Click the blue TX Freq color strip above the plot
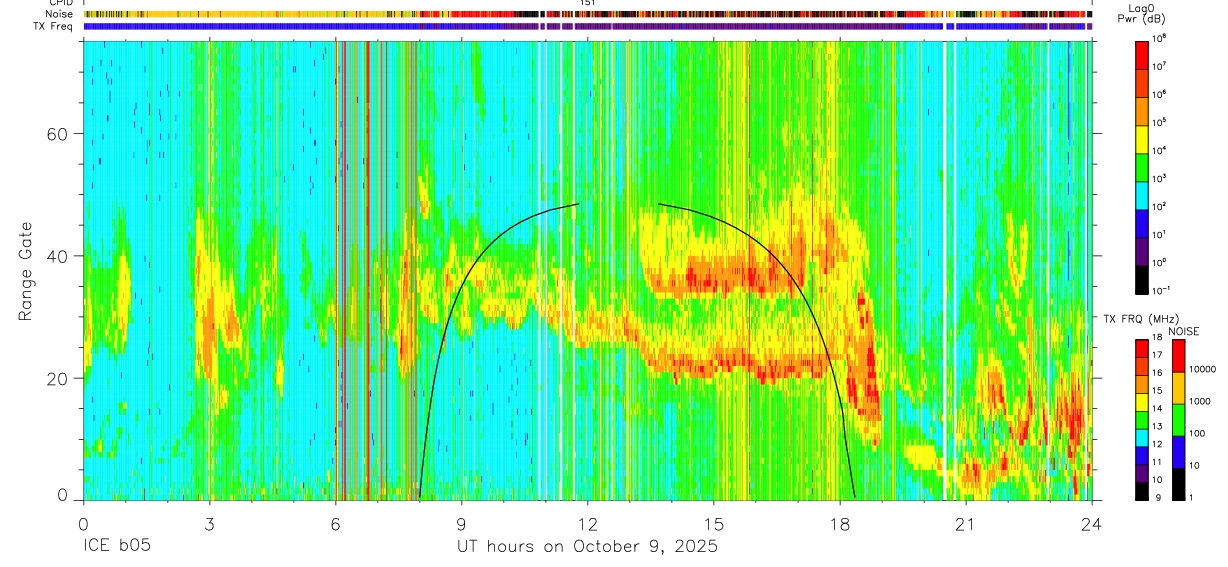This screenshot has width=1228, height=567. pos(587,27)
